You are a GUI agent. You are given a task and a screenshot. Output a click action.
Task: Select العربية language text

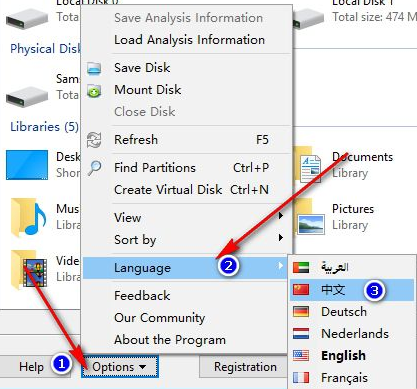(335, 267)
